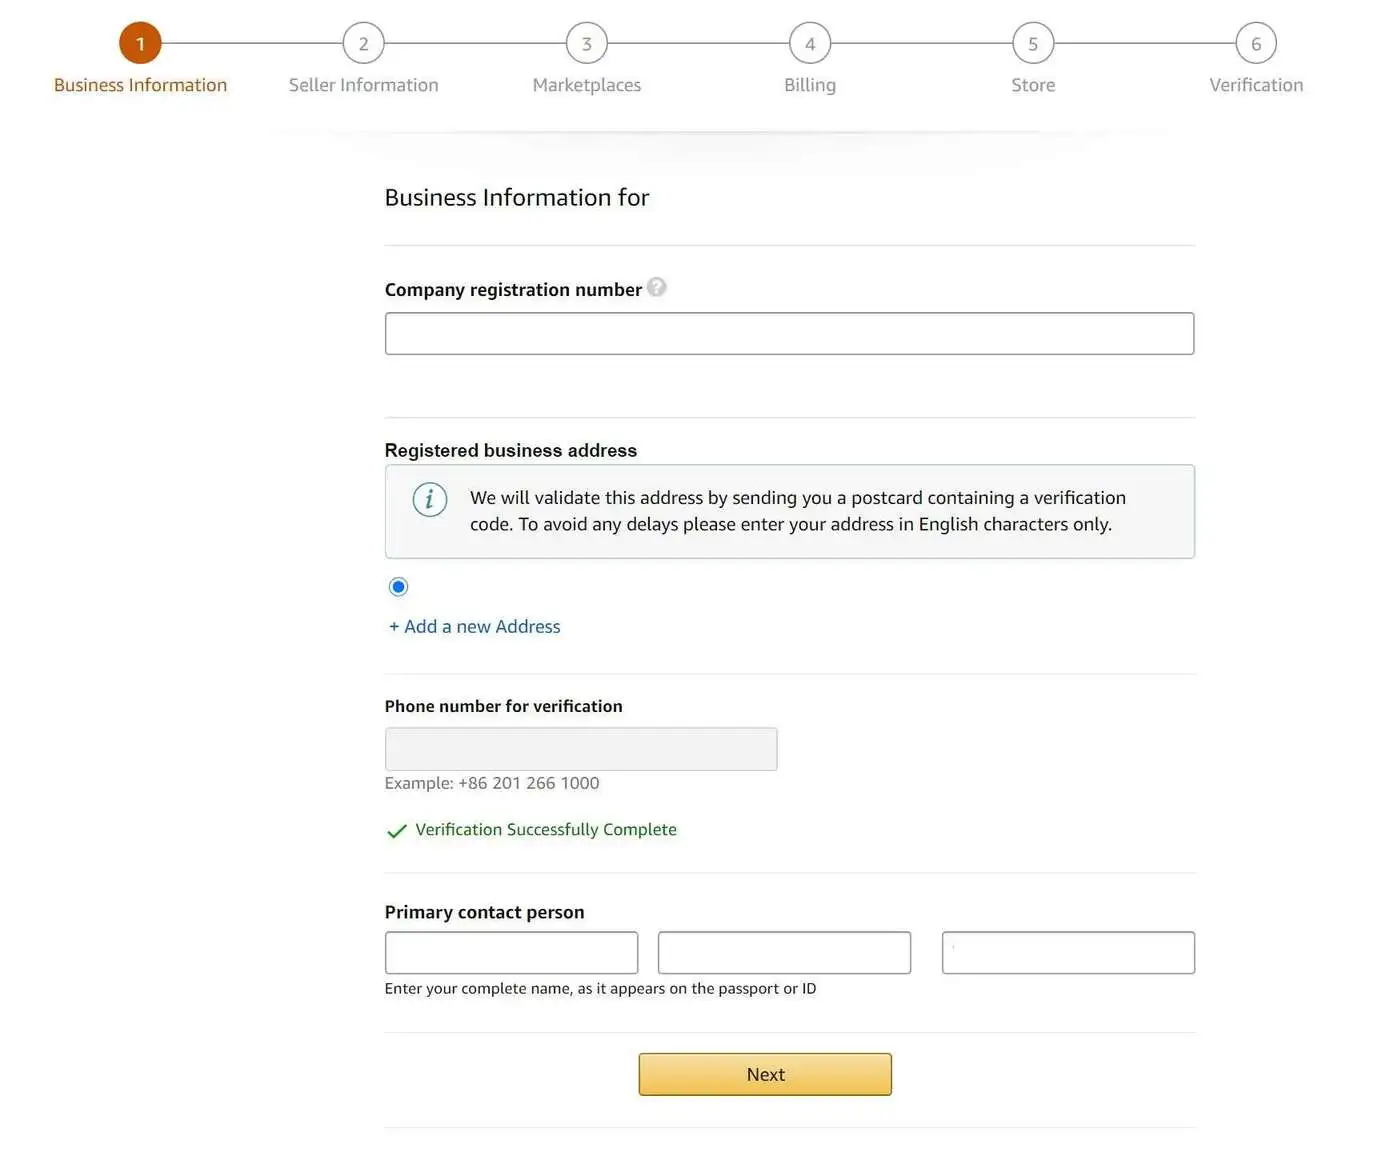Viewport: 1398px width, 1152px height.
Task: Click the phone number verification input field
Action: 580,748
